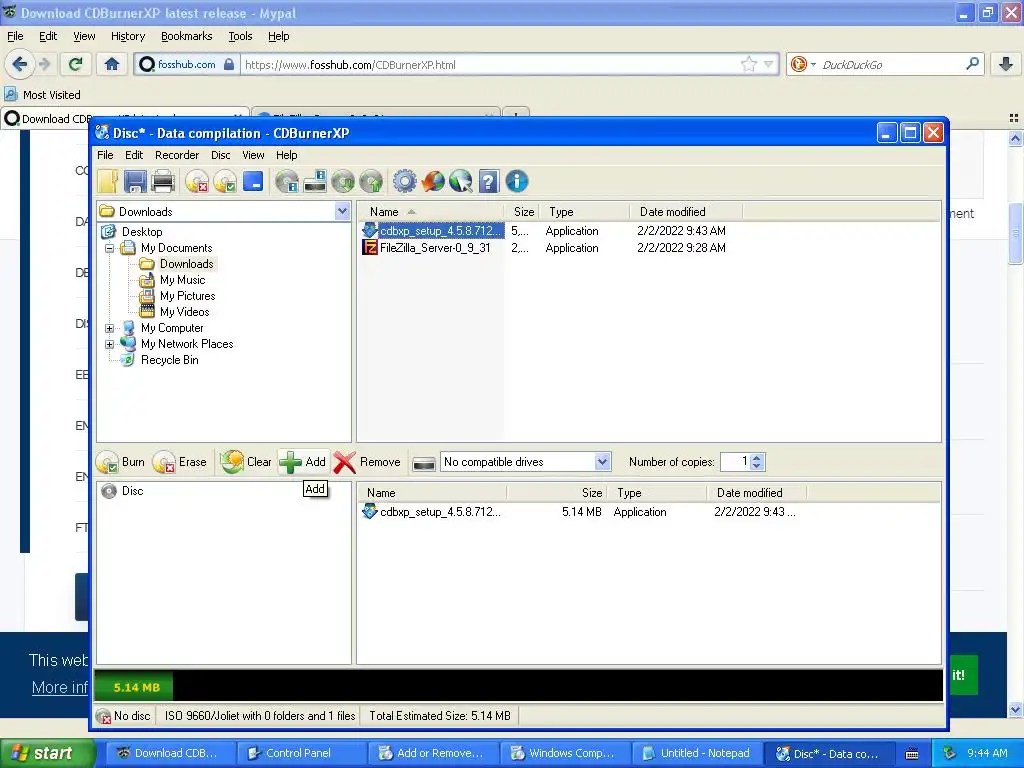Click the Number of copies input field

tap(735, 462)
